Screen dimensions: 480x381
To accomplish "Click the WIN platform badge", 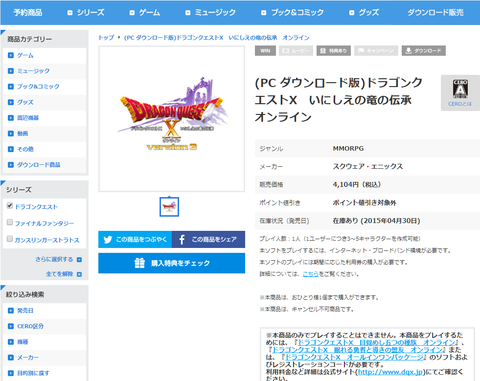I will [265, 51].
